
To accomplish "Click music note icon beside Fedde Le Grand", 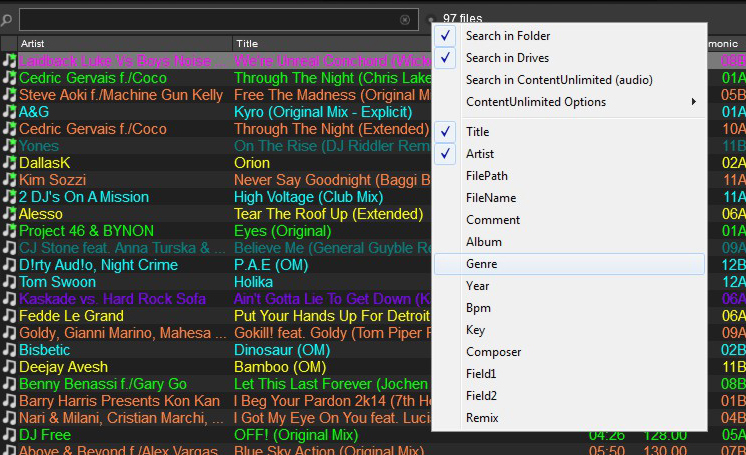I will tap(9, 316).
